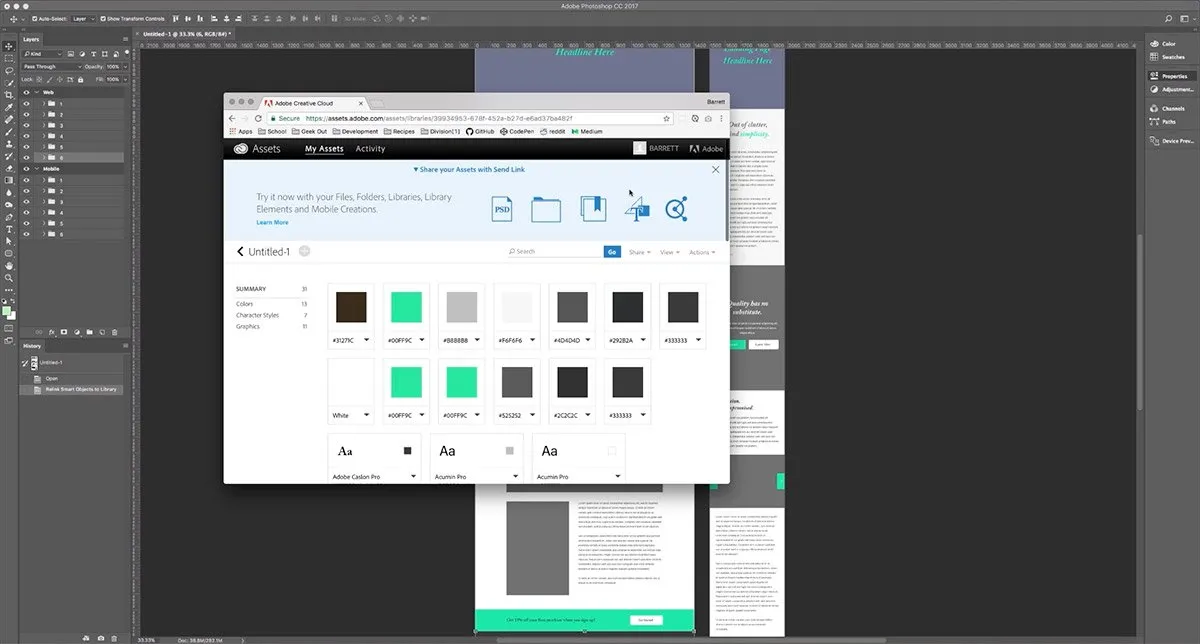Open dropdown arrow under #3127IC swatch
Screen dimensions: 1200x644
(x=367, y=341)
